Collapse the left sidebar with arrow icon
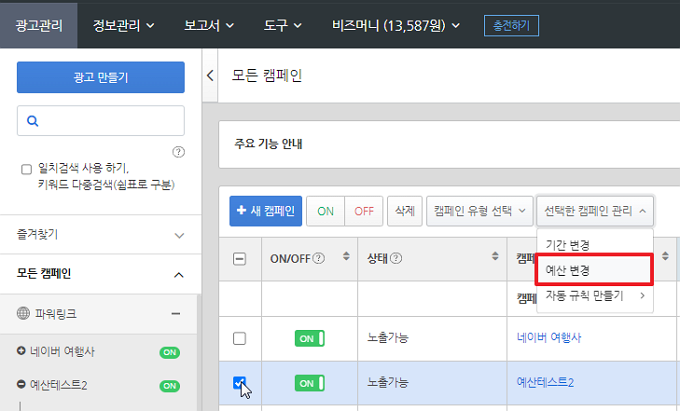 (x=210, y=75)
